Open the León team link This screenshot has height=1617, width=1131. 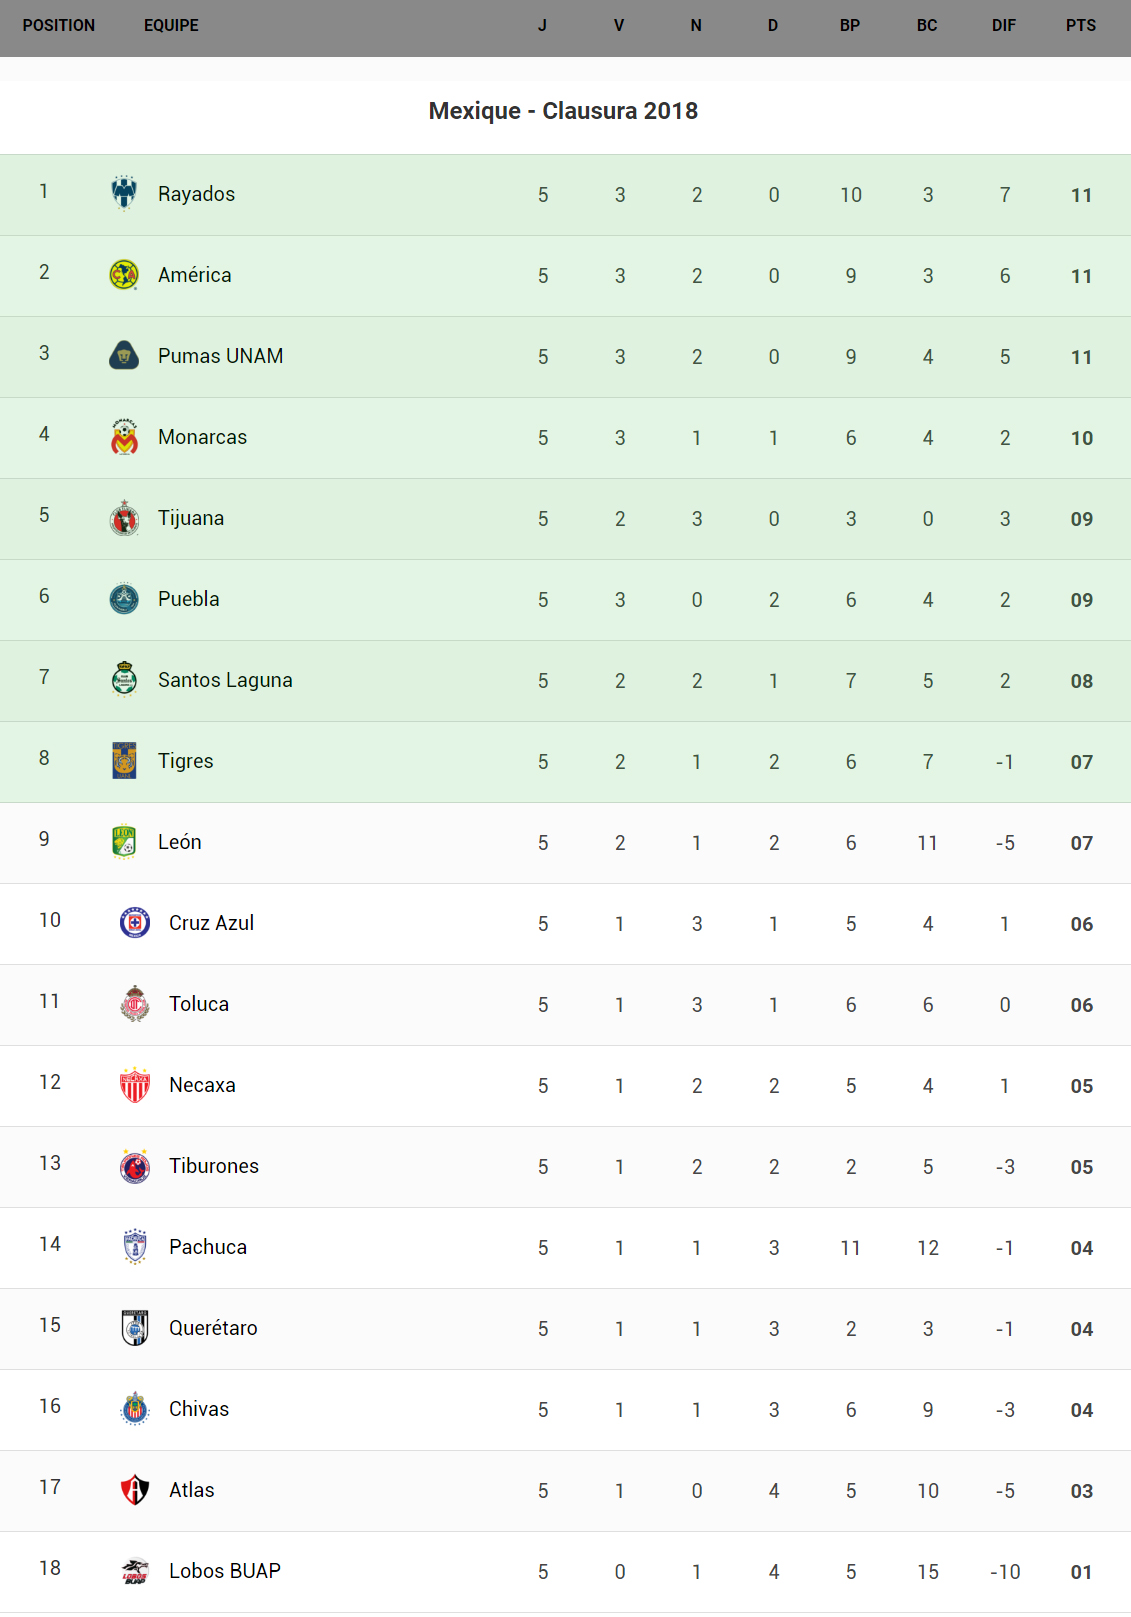[180, 842]
